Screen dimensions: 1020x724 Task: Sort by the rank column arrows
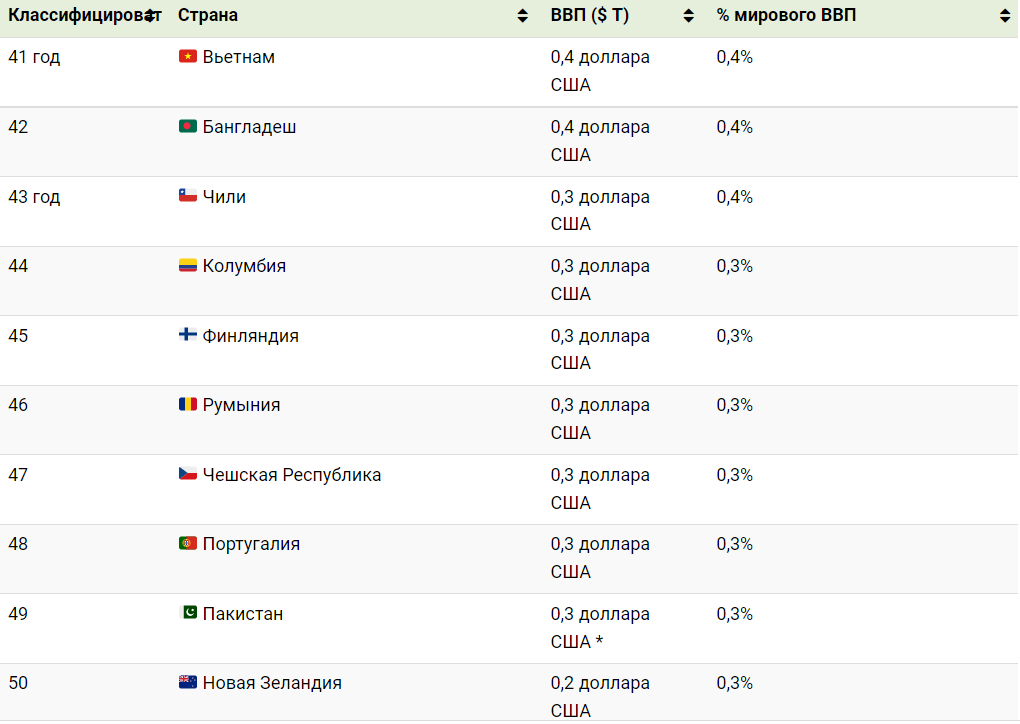point(150,16)
